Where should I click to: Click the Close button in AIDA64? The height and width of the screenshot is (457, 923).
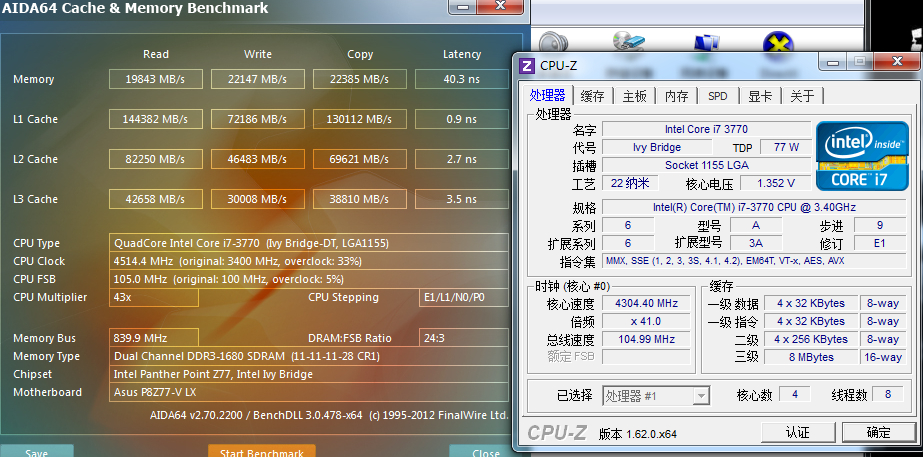click(x=486, y=452)
